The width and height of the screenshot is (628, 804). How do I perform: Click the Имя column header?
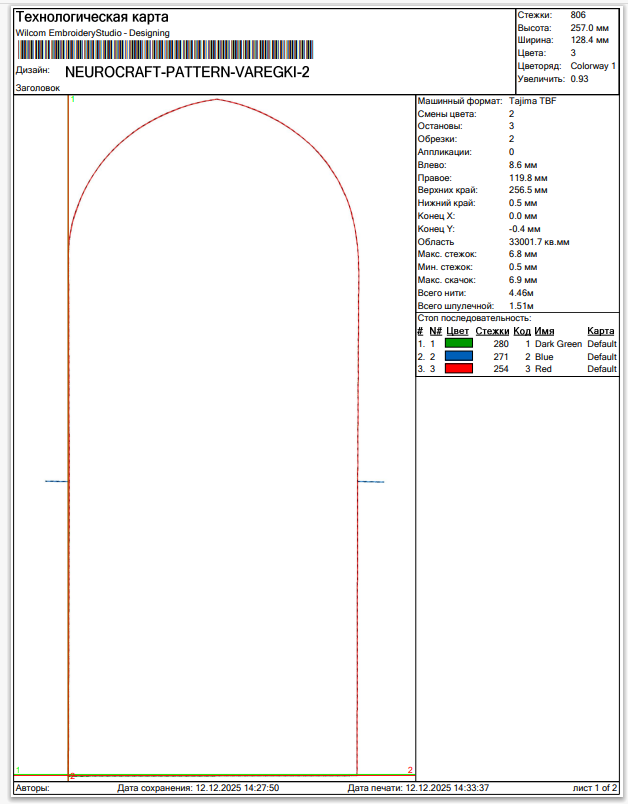[544, 331]
